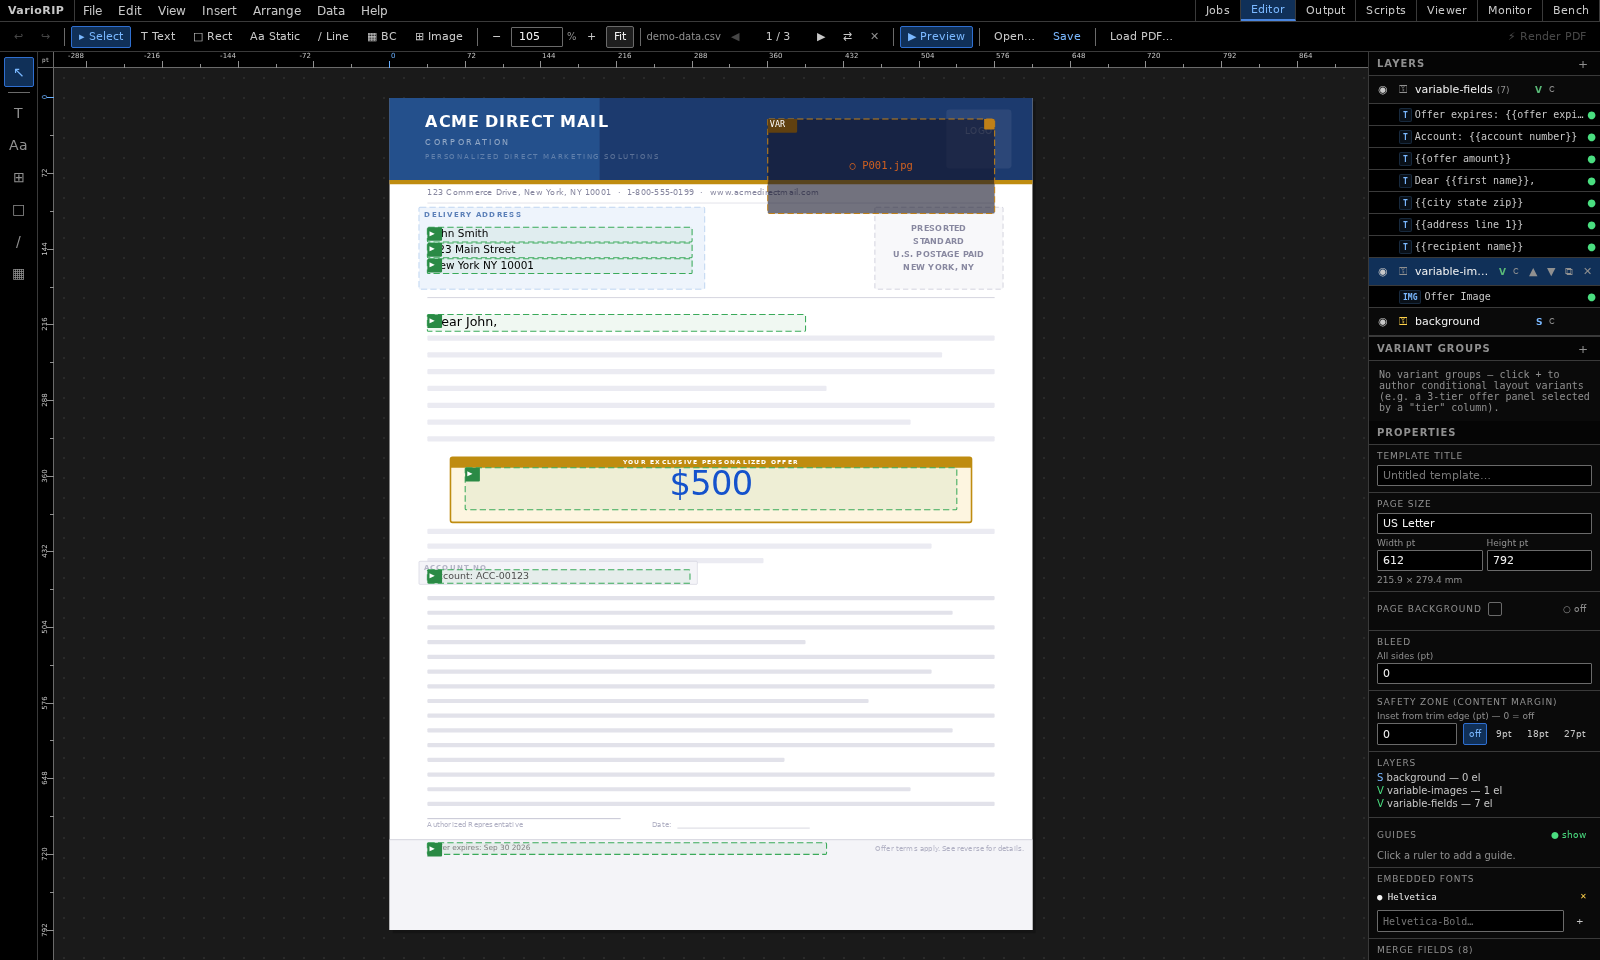Screen dimensions: 1600x960
Task: Save the template via Save
Action: pos(1067,37)
